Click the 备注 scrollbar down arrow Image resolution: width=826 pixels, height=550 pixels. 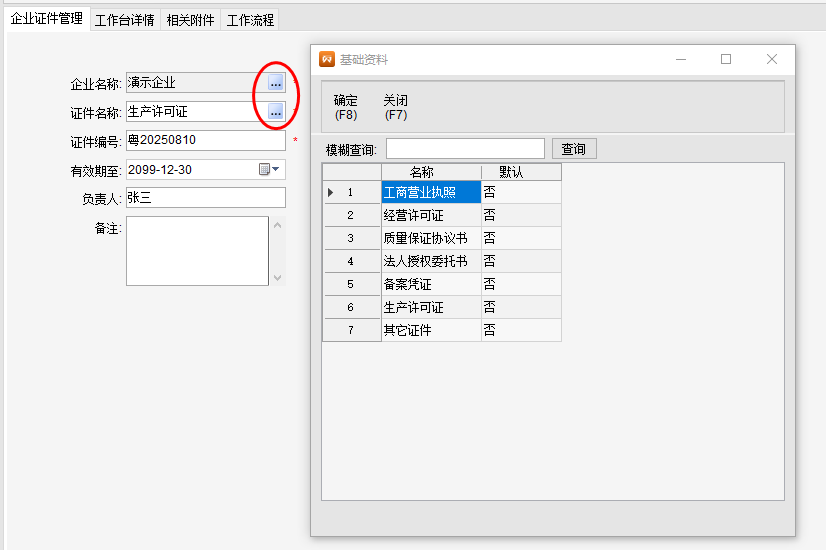click(x=278, y=277)
